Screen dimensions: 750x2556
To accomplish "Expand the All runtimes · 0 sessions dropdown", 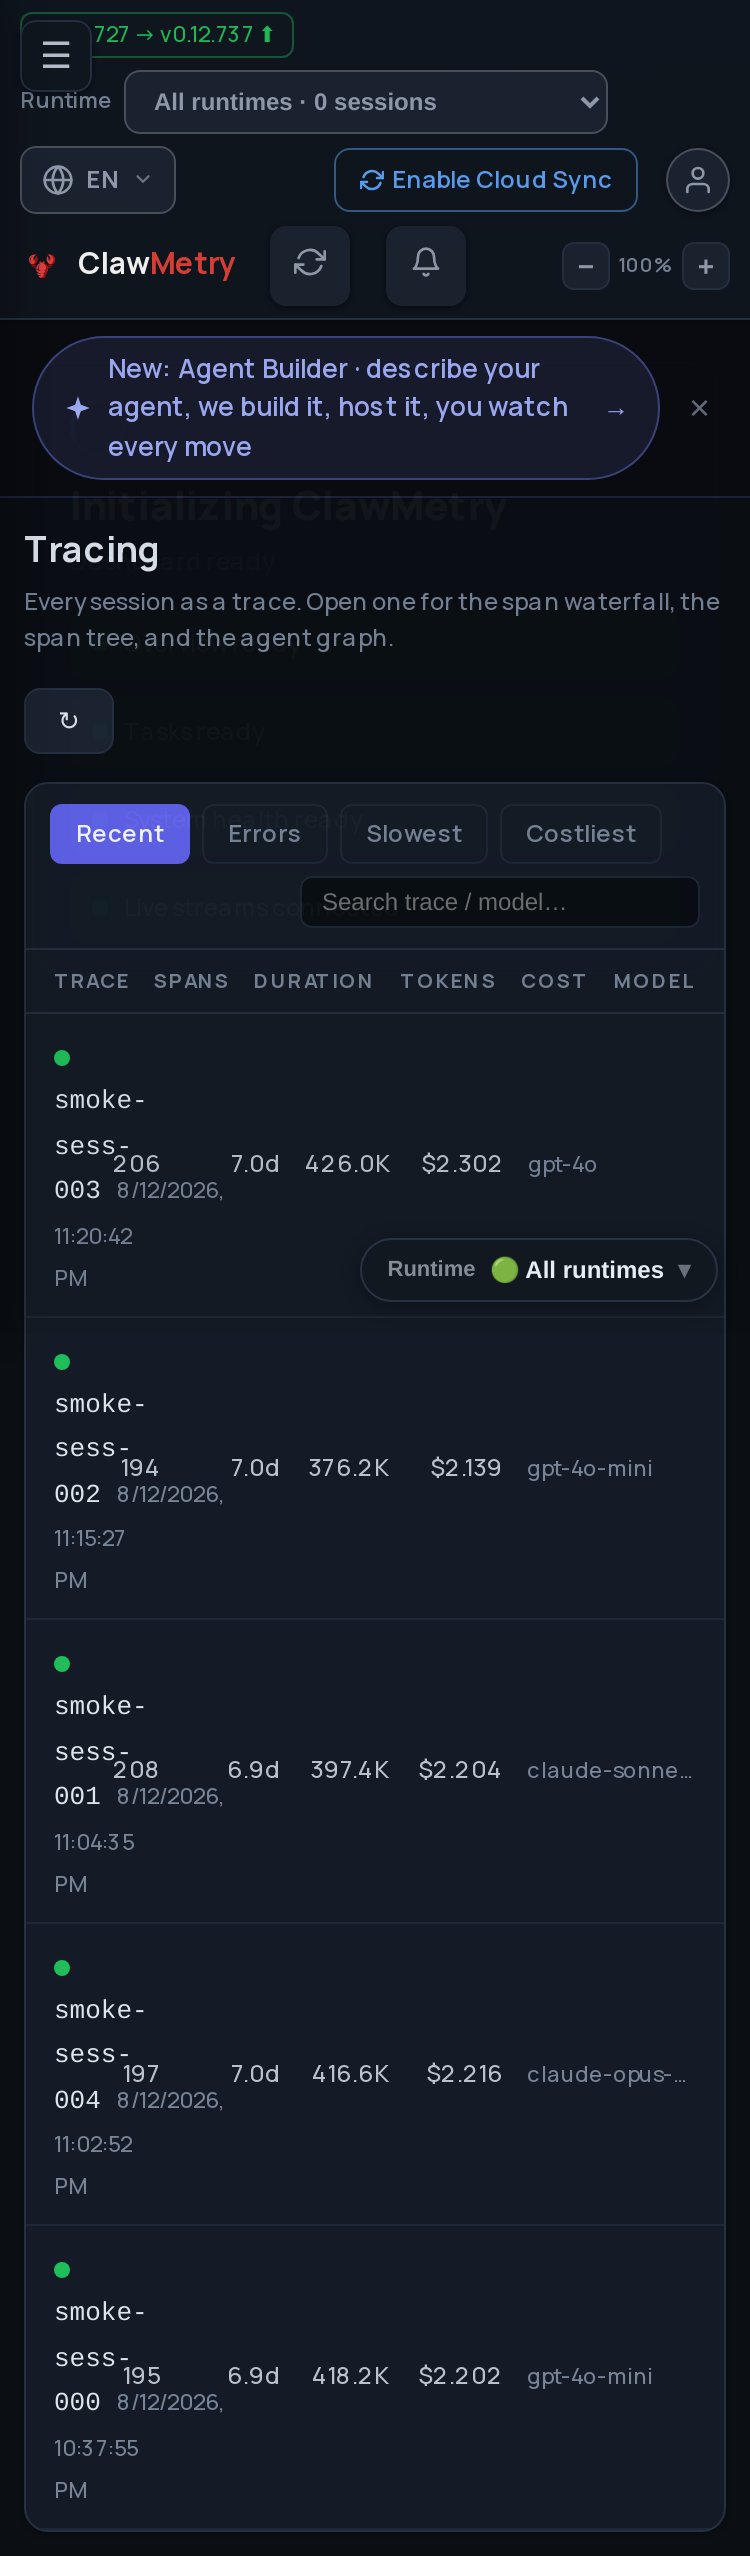I will [366, 102].
